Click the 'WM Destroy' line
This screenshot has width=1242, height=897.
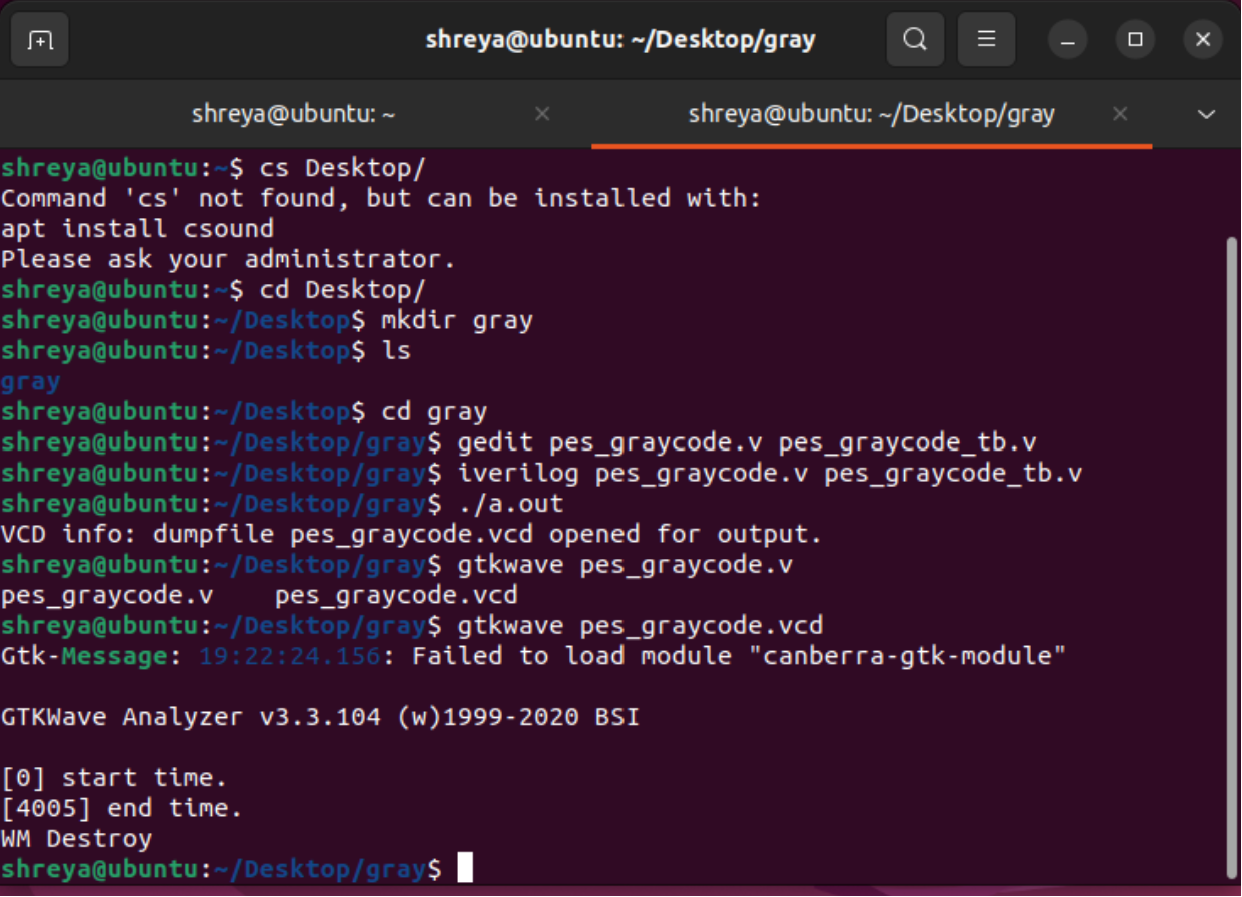pos(77,838)
